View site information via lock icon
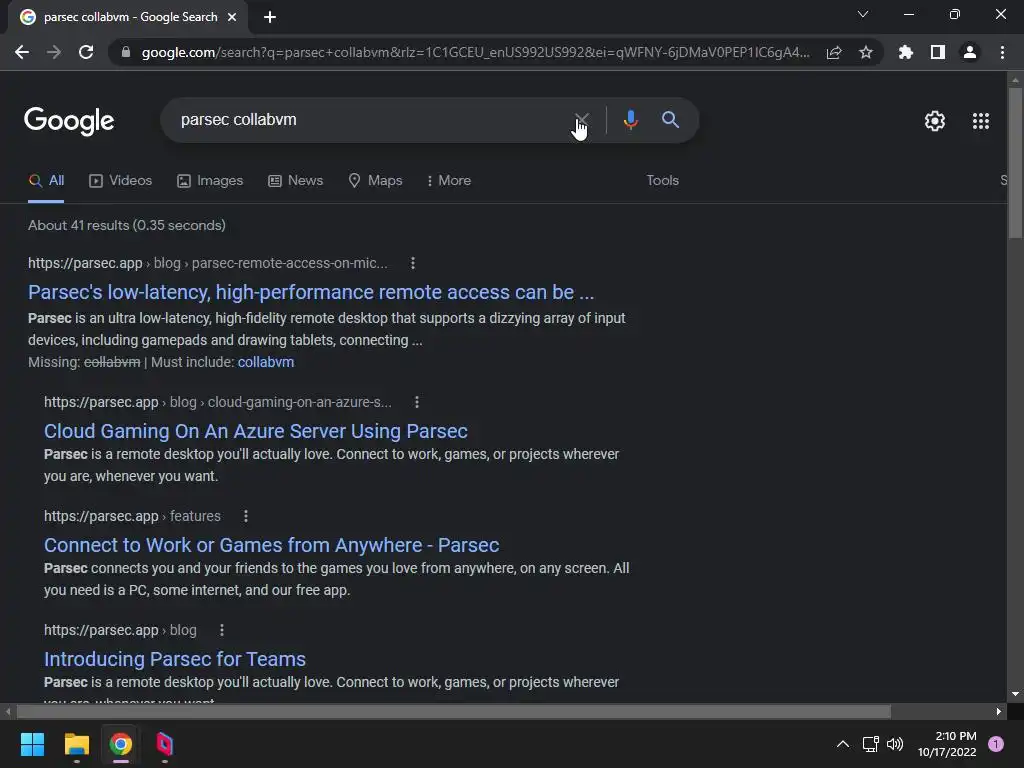The height and width of the screenshot is (768, 1024). 125,52
